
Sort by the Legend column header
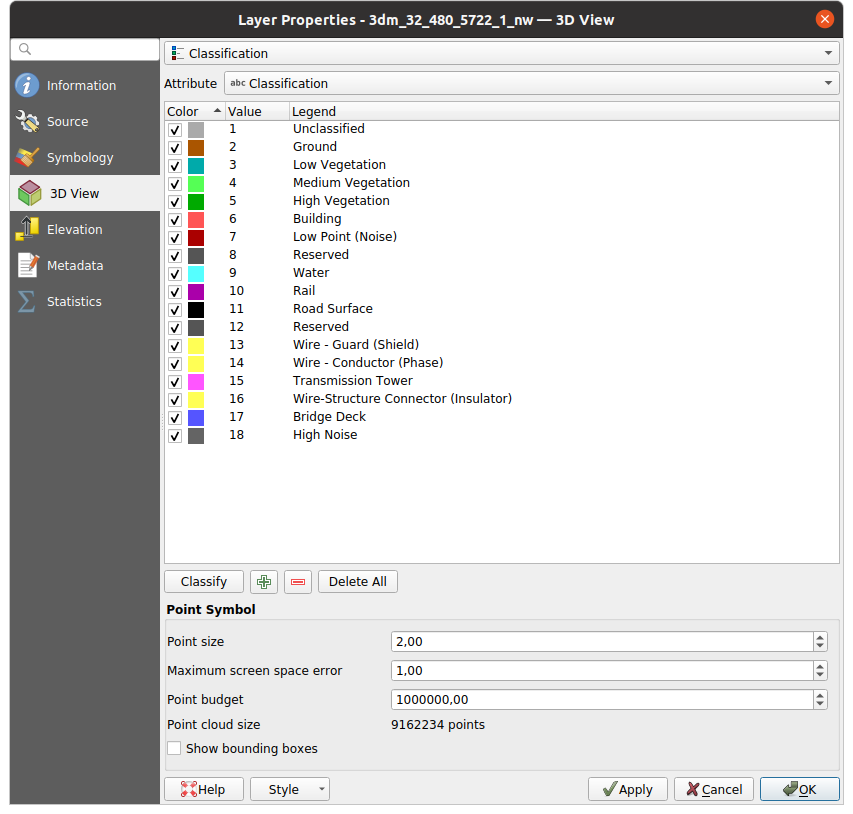(564, 112)
